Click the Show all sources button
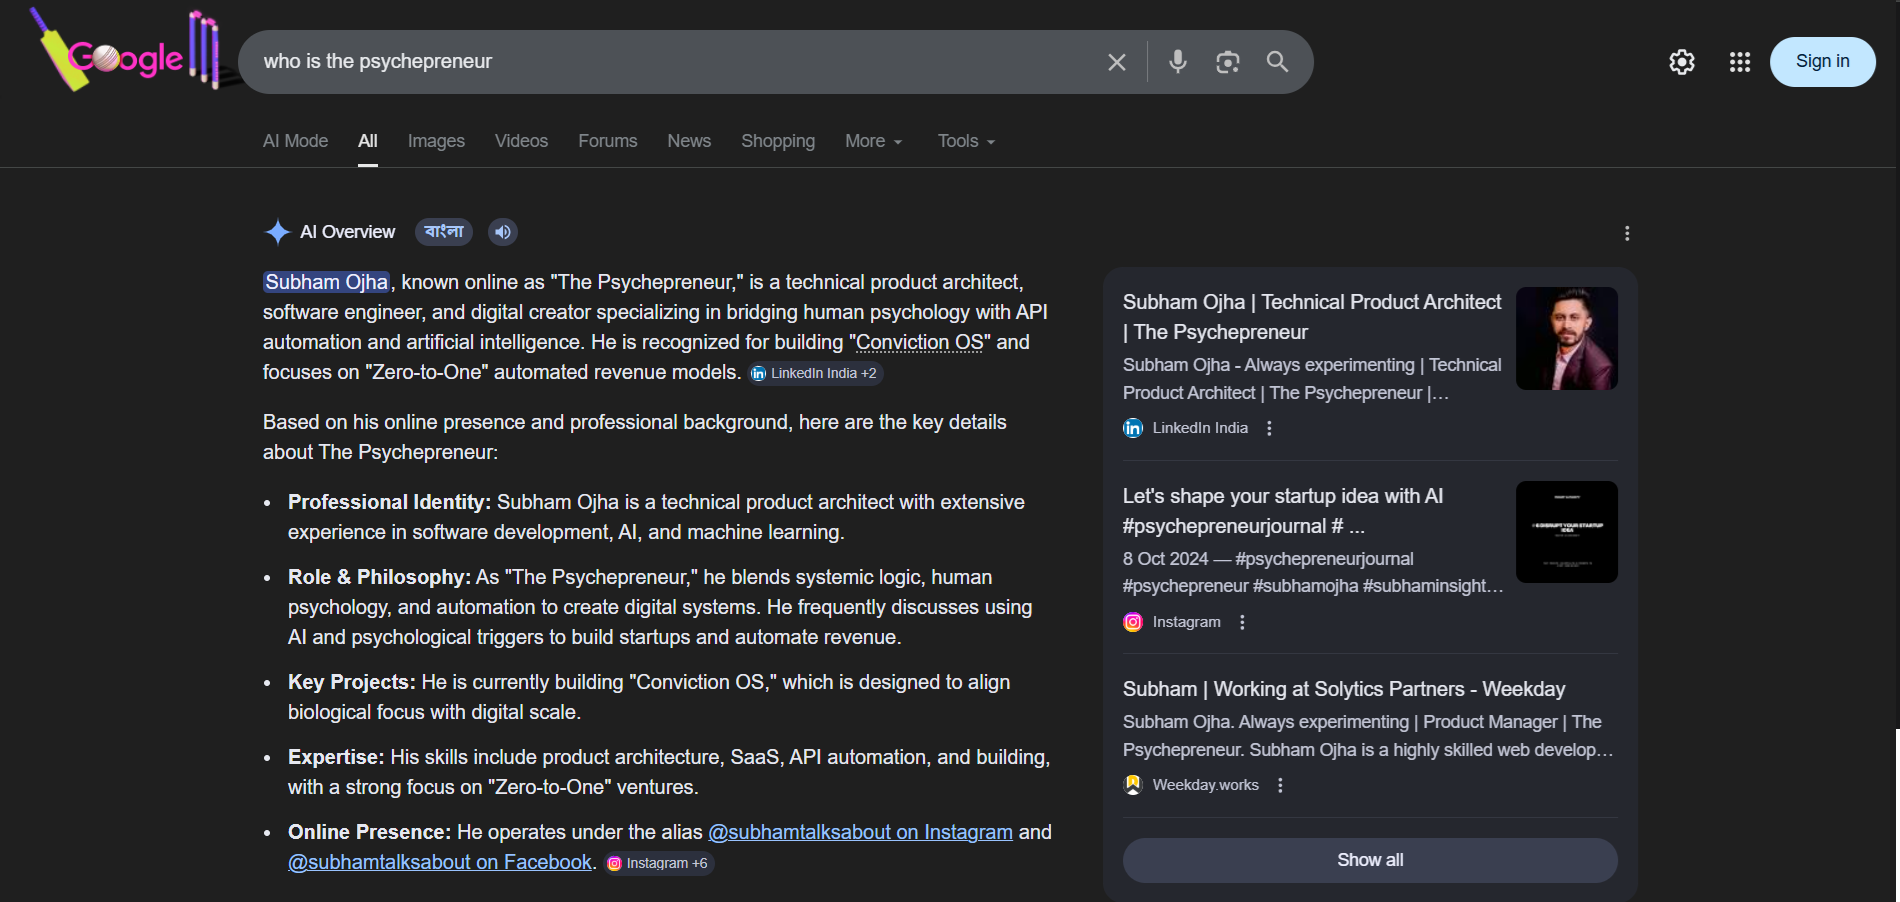The height and width of the screenshot is (902, 1900). [x=1369, y=860]
